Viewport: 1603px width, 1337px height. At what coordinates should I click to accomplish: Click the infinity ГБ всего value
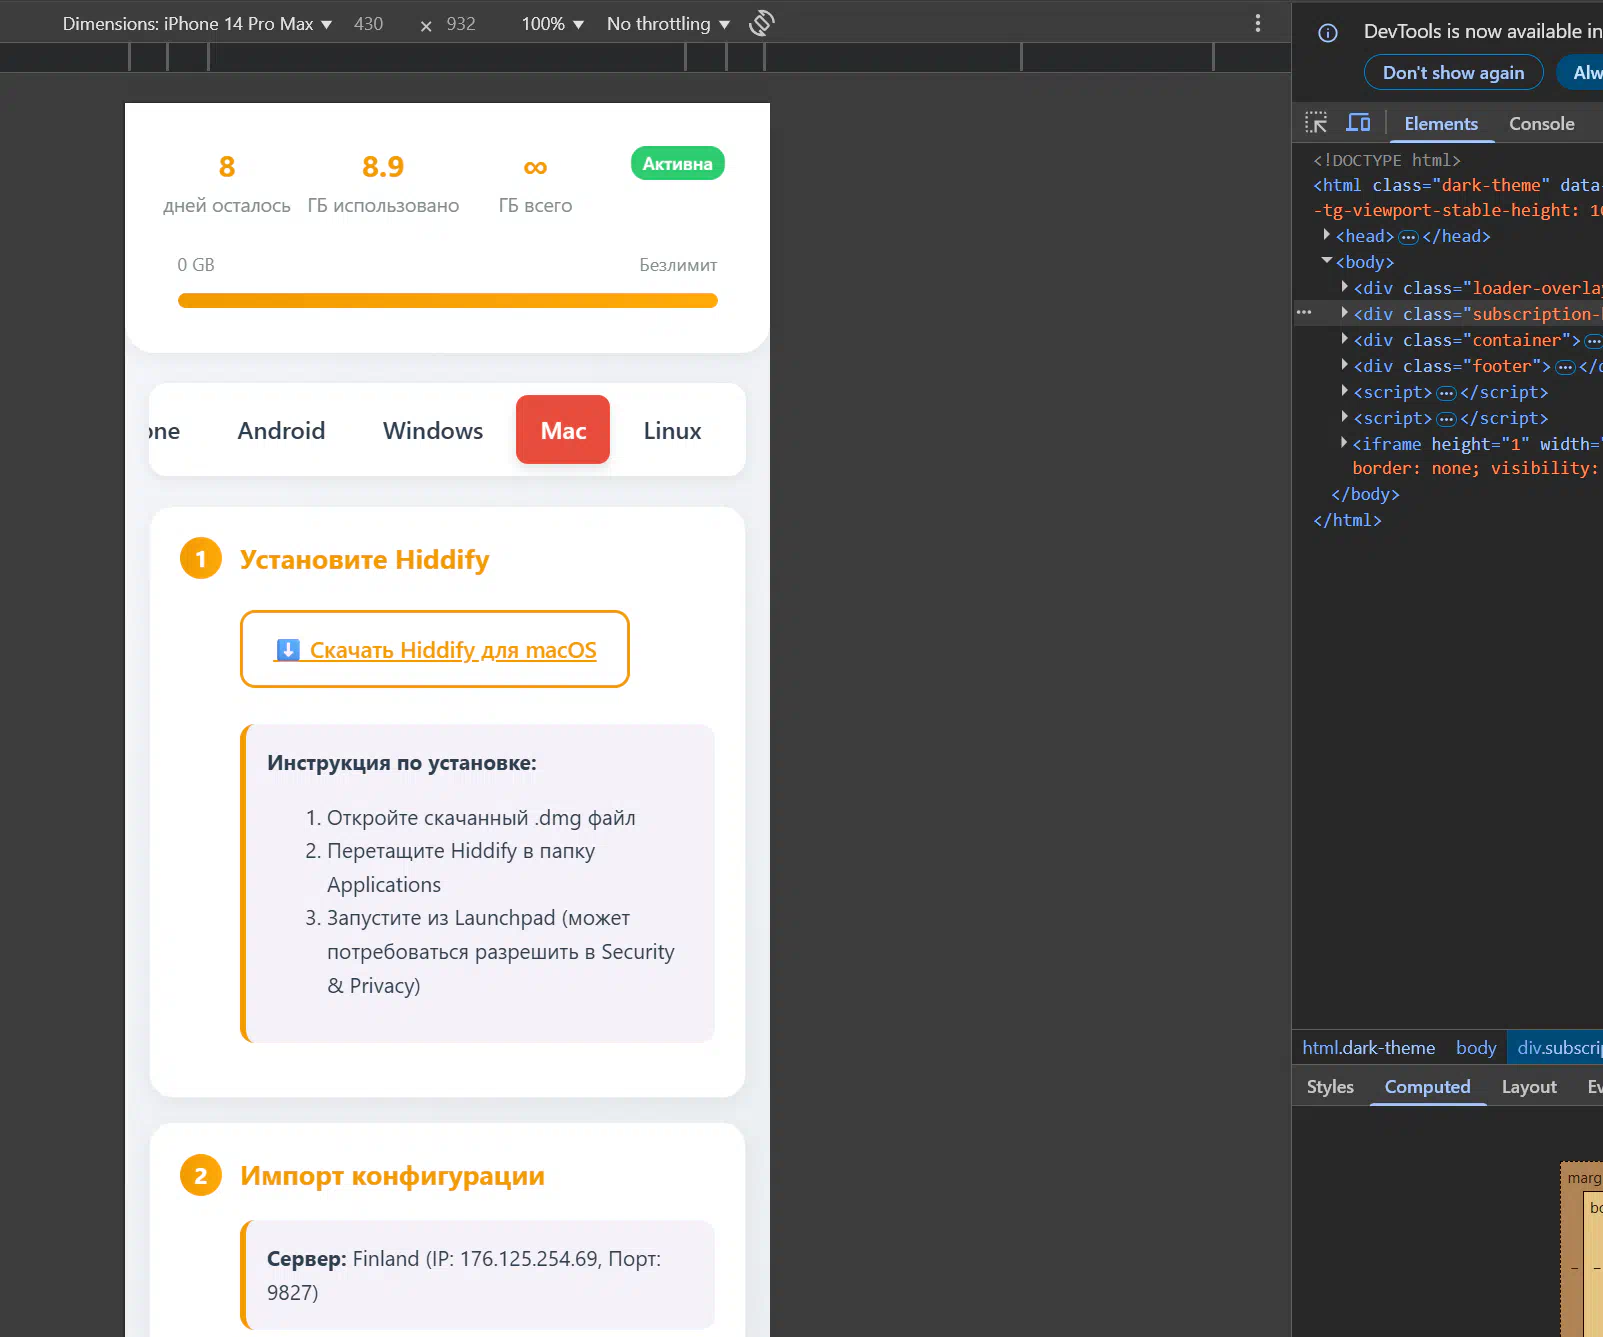(535, 167)
